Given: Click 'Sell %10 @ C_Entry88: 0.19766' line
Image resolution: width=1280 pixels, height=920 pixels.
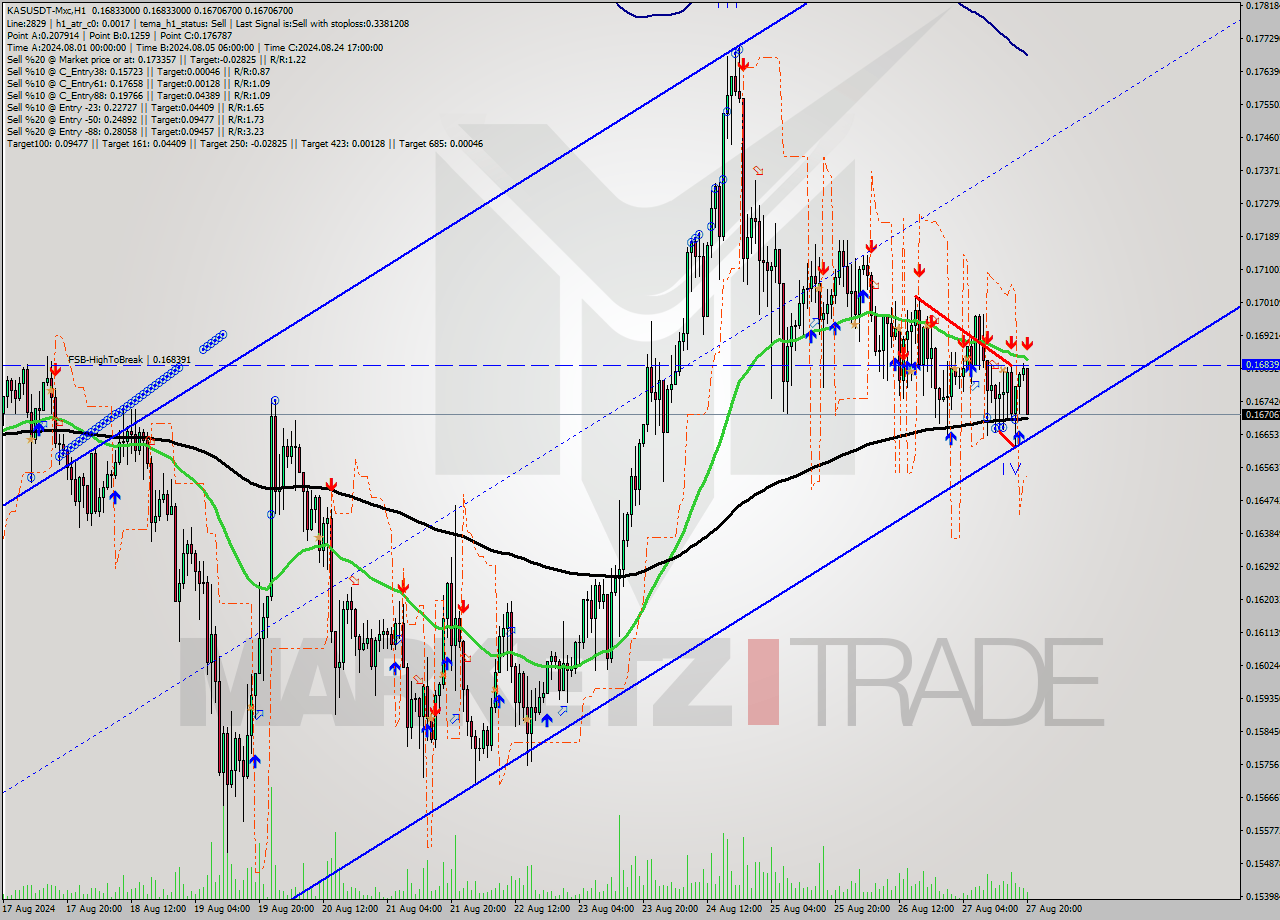Looking at the screenshot, I should click(138, 95).
